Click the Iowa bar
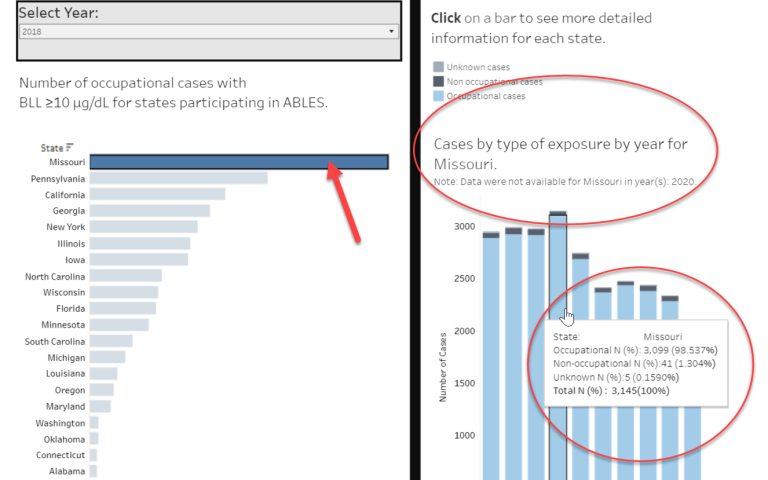 pyautogui.click(x=138, y=259)
